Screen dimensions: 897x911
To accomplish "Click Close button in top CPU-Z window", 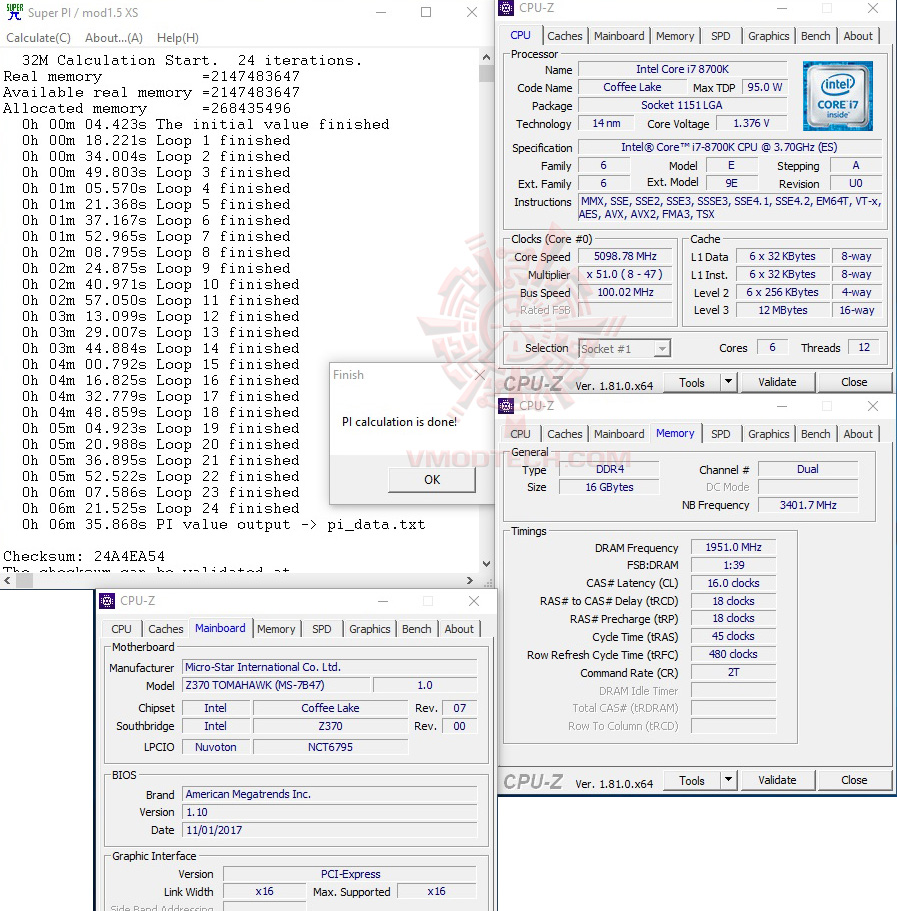I will (853, 382).
